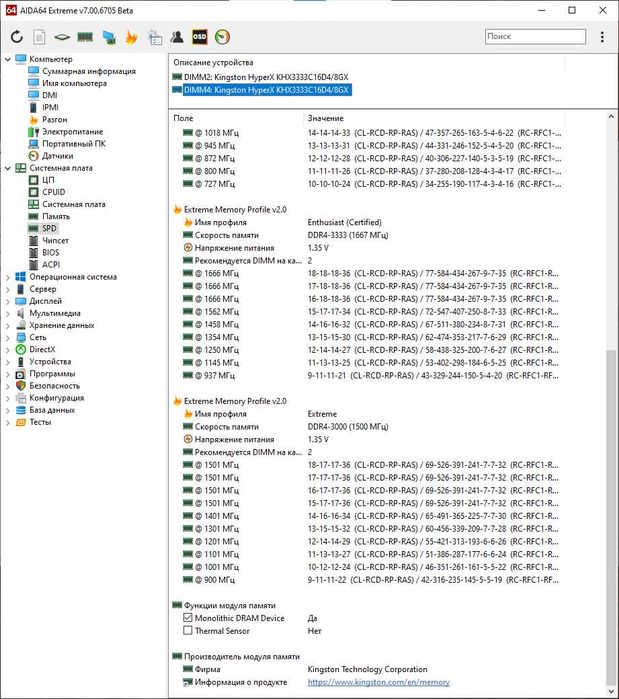Select the Extreme profile name value
Viewport: 619px width, 699px height.
pyautogui.click(x=322, y=414)
